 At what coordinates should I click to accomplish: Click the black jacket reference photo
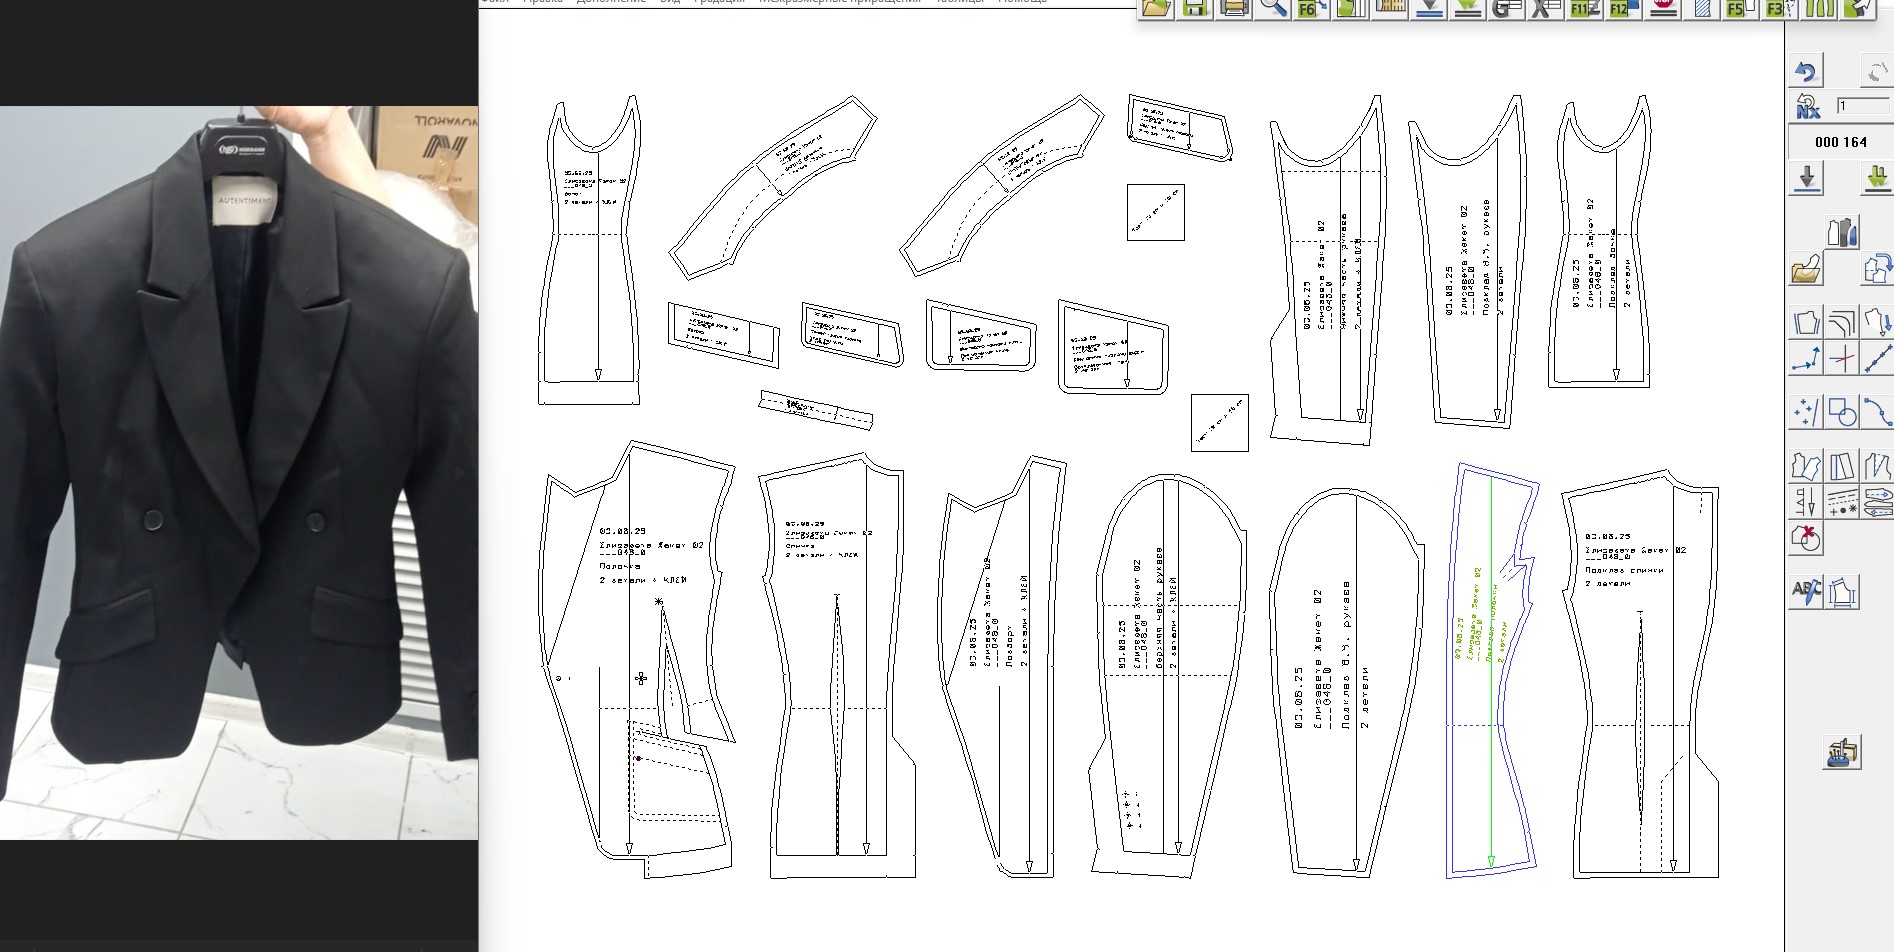tap(239, 472)
